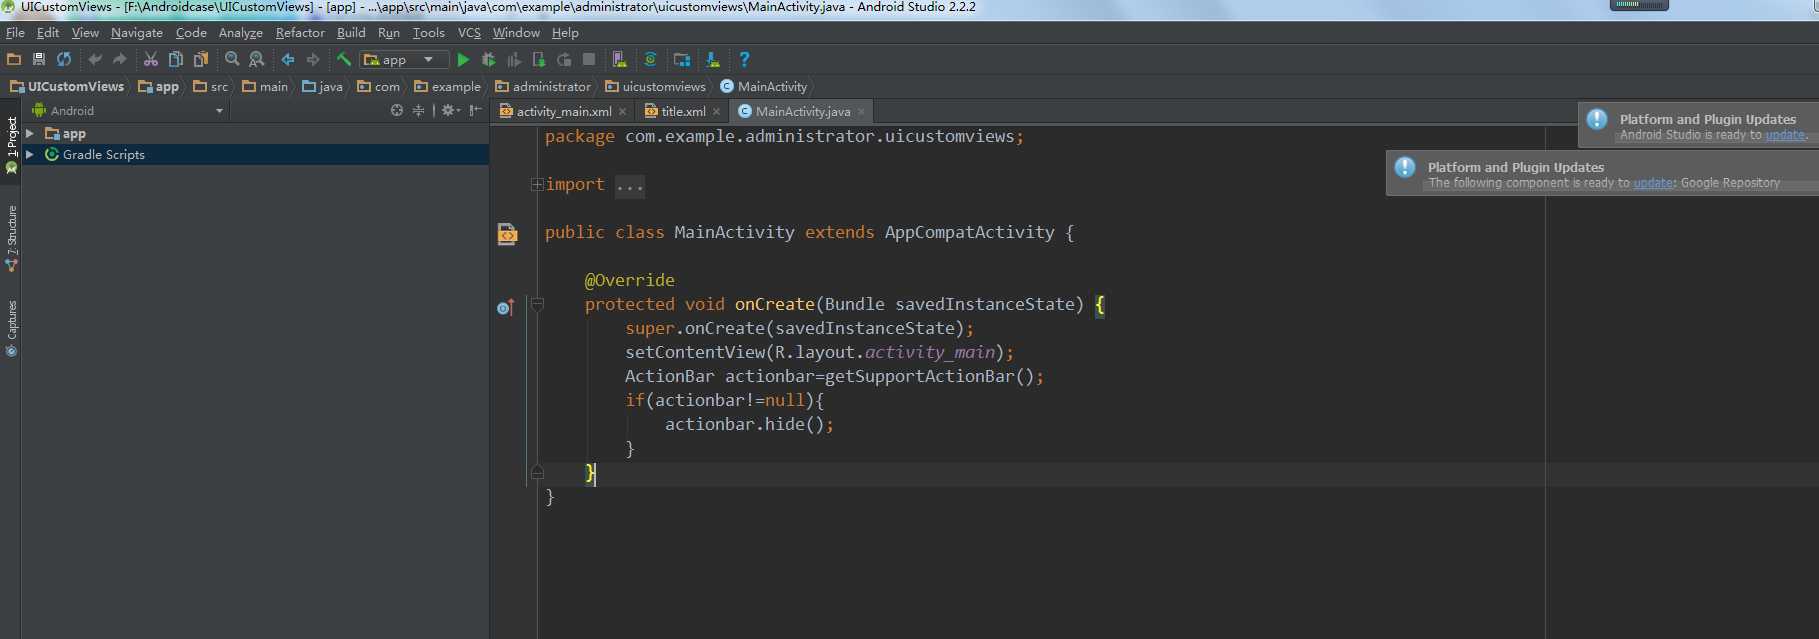Click the administrator breadcrumb item

(543, 87)
